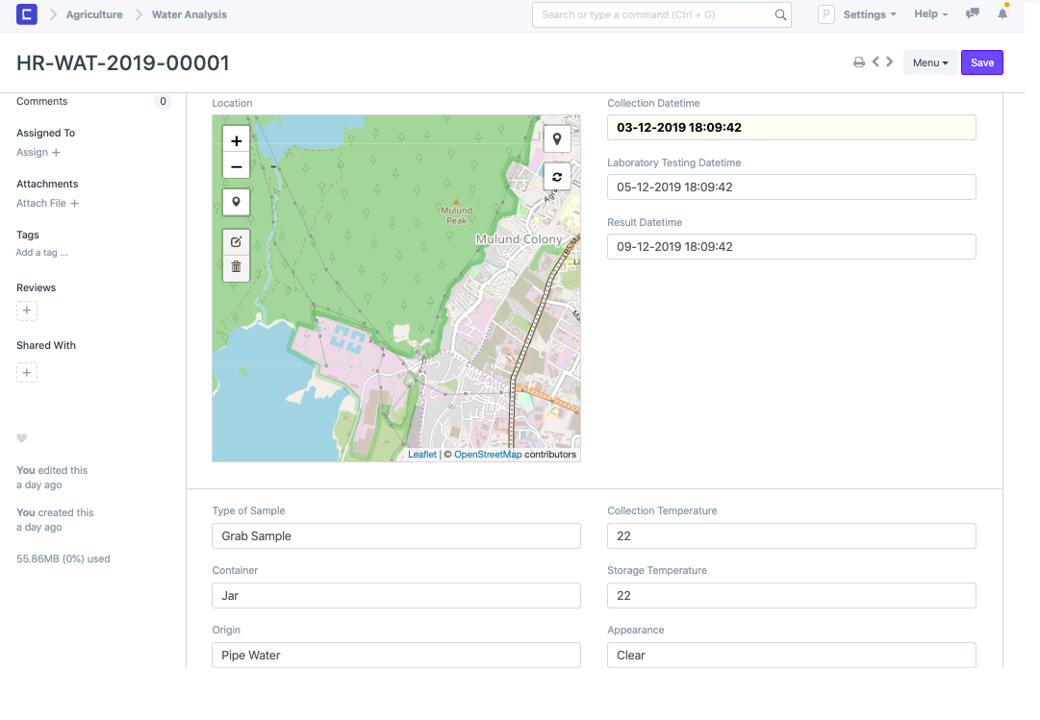
Task: Click the map refresh icon
Action: (557, 177)
